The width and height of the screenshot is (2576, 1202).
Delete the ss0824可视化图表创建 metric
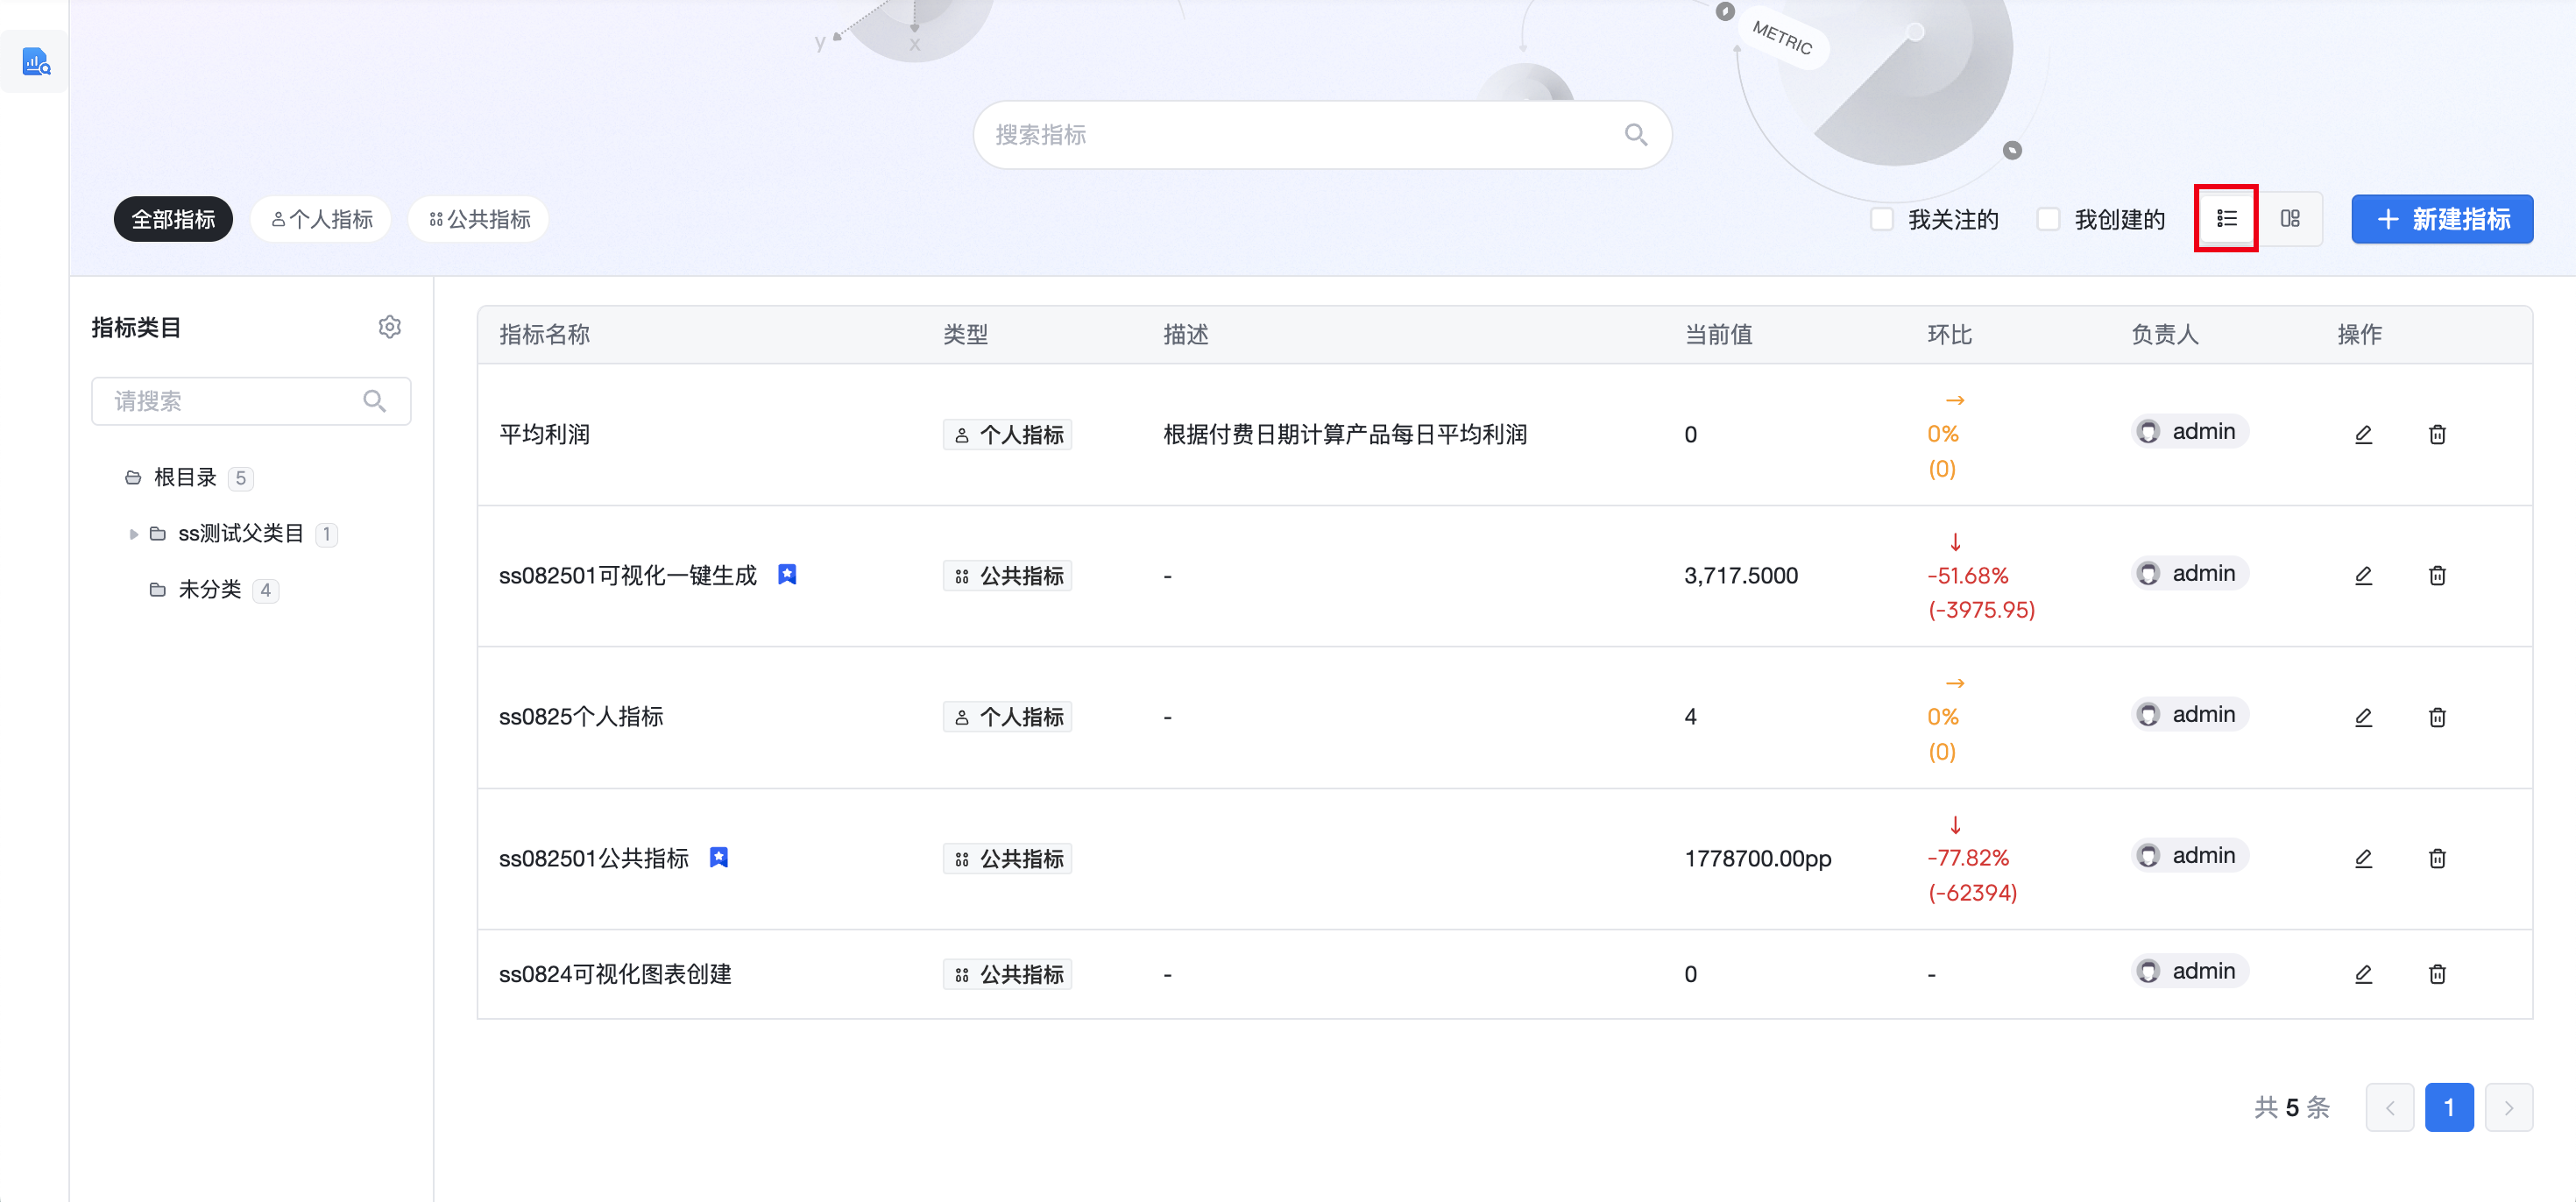click(2437, 974)
